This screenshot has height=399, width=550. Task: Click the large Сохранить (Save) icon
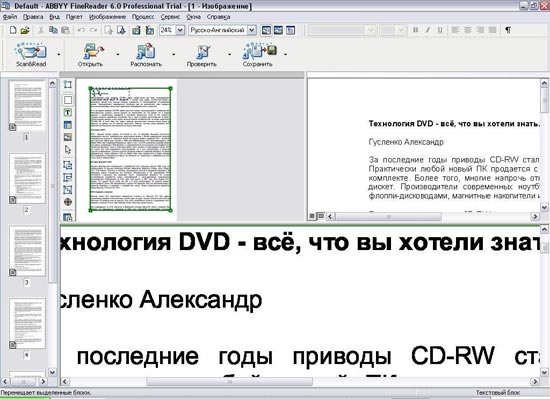pos(260,51)
